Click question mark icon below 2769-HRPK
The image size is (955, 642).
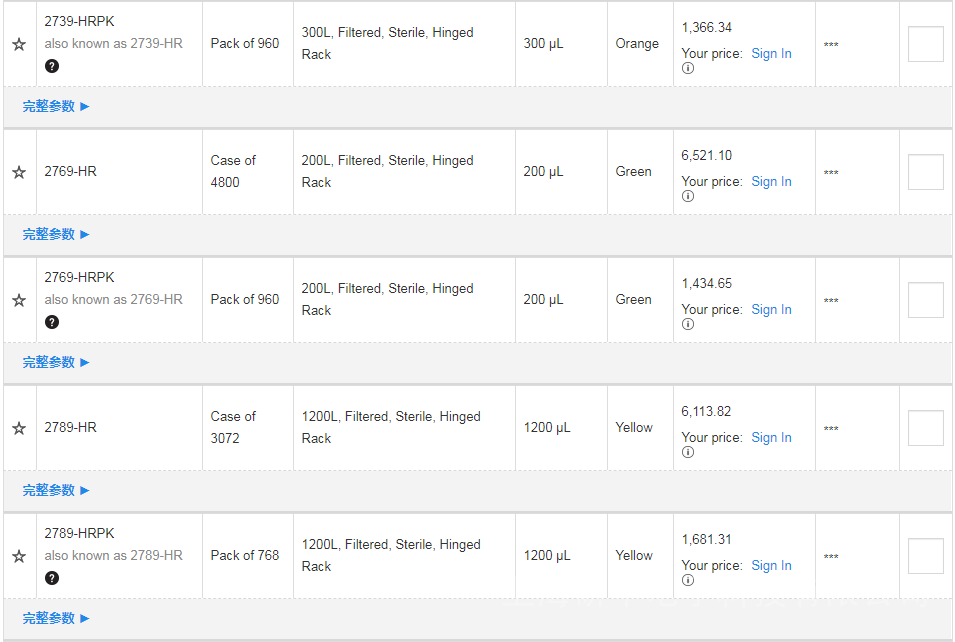point(52,322)
